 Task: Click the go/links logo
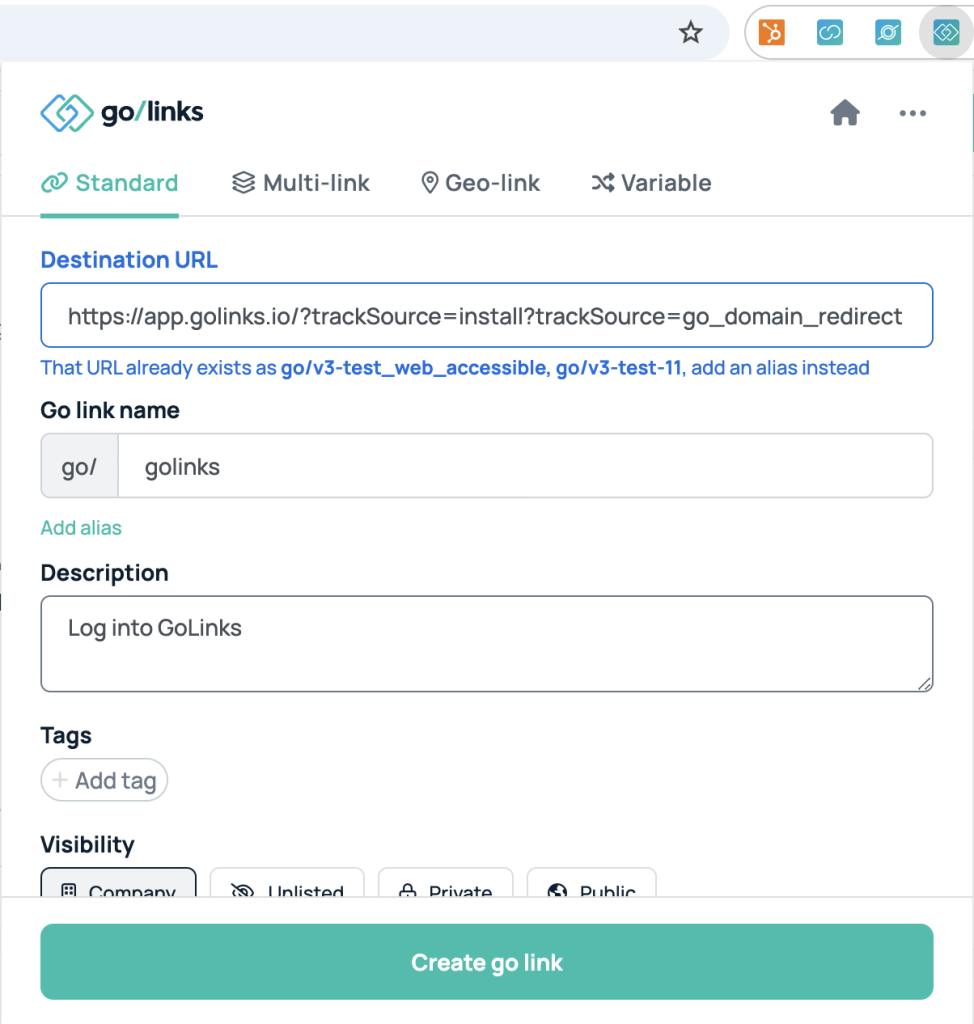tap(120, 112)
